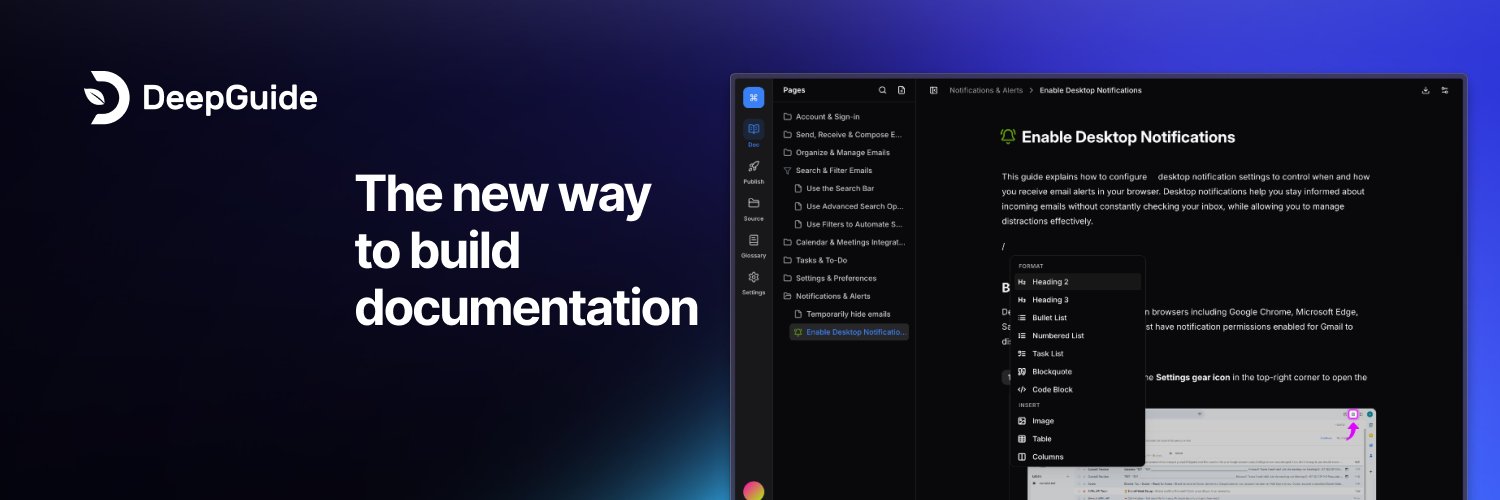
Task: Open the Settings gear in sidebar
Action: (x=753, y=281)
